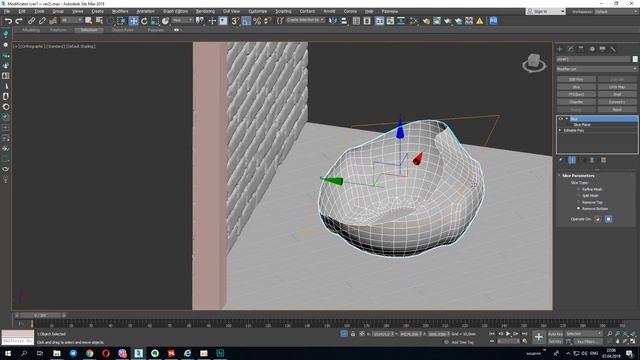The width and height of the screenshot is (640, 360).
Task: Select Slice Plane sub-object in stack
Action: 582,124
